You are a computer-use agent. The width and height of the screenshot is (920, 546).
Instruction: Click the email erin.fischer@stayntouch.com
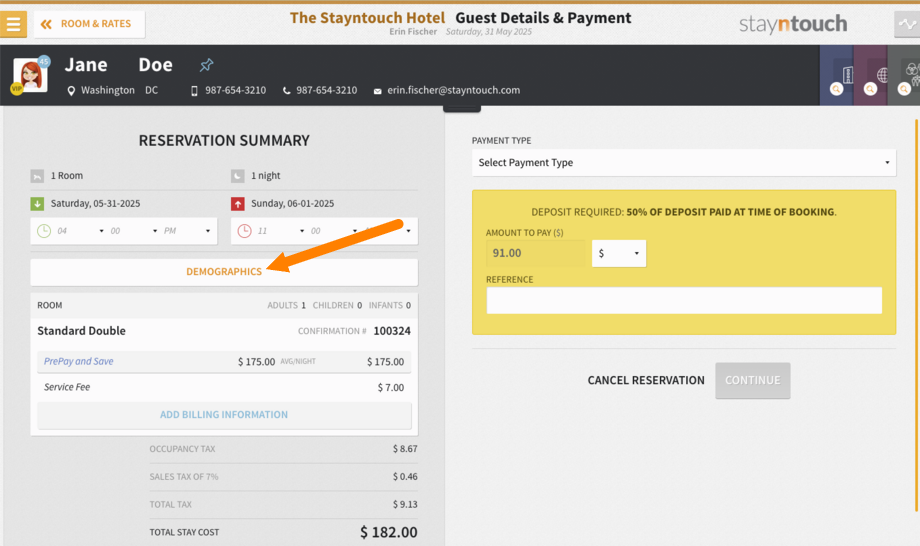(x=454, y=90)
